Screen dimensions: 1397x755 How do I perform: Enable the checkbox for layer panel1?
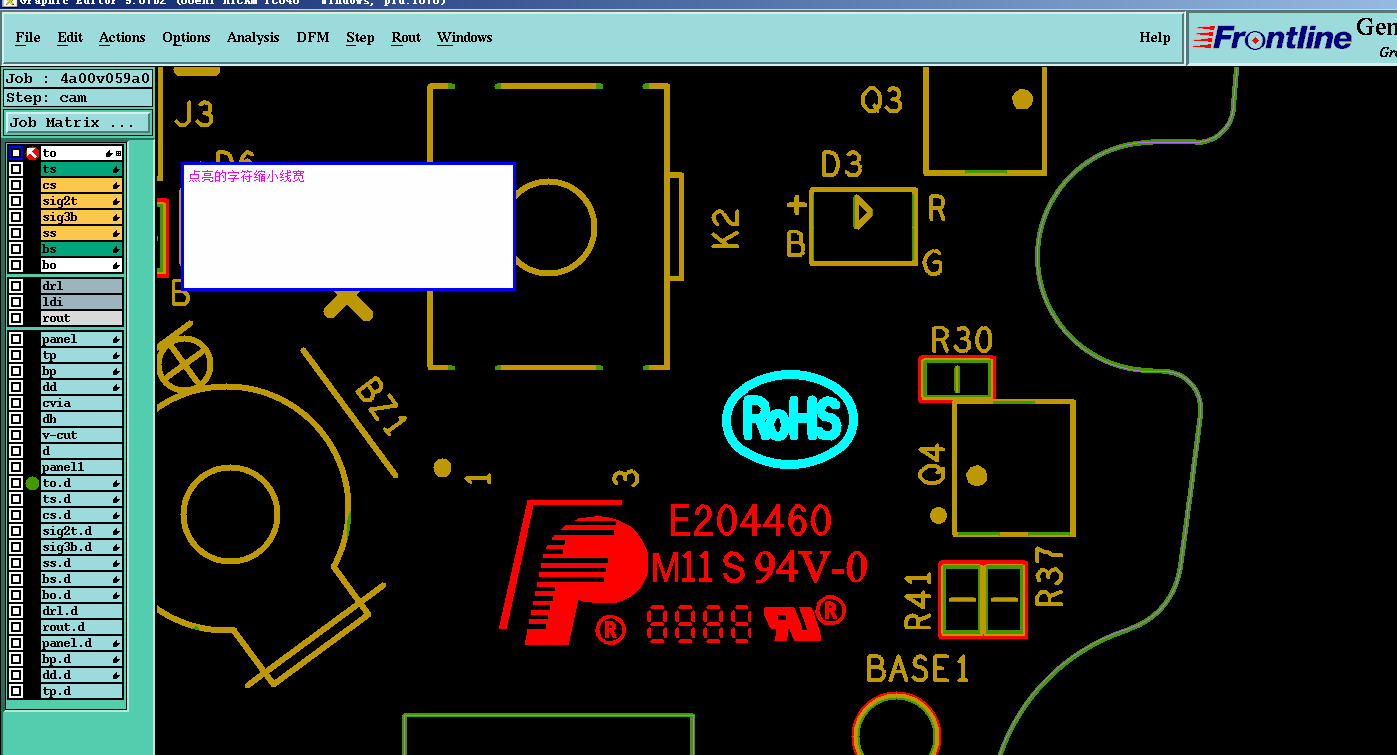[16, 467]
